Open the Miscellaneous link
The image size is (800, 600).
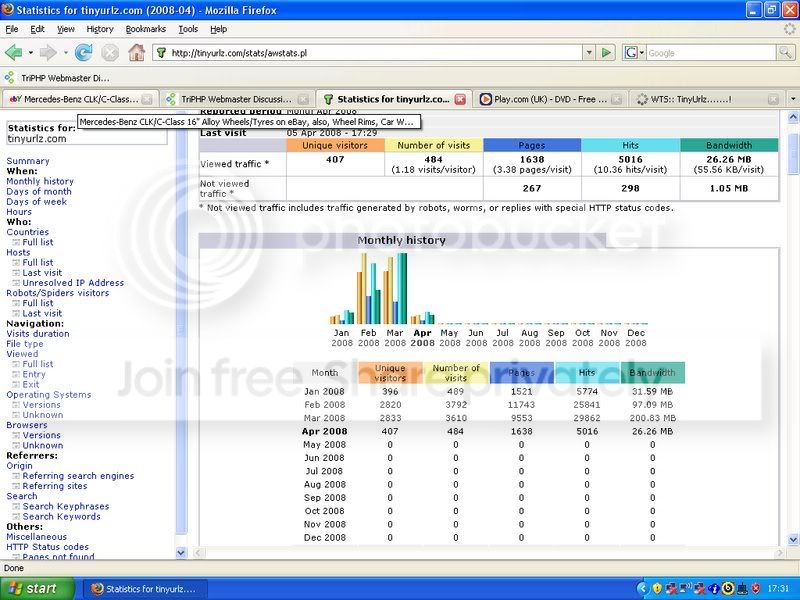coord(36,537)
